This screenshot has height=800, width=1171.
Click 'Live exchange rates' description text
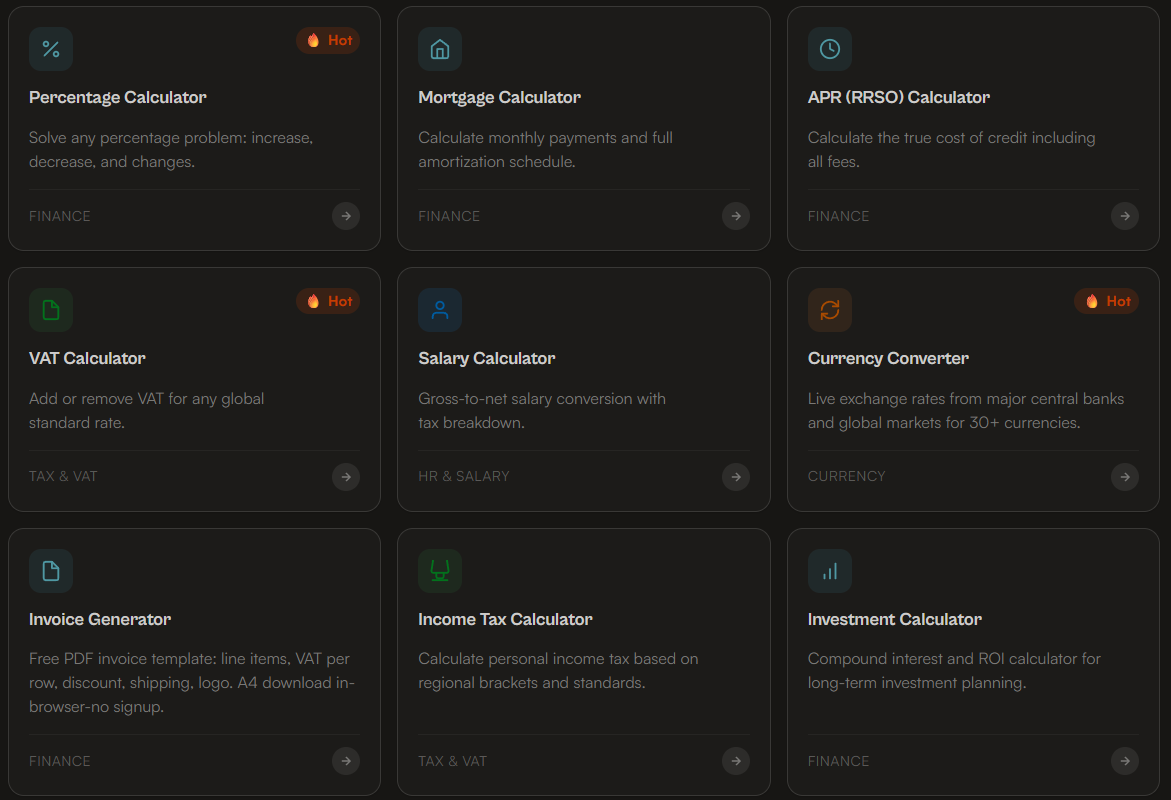click(x=966, y=411)
